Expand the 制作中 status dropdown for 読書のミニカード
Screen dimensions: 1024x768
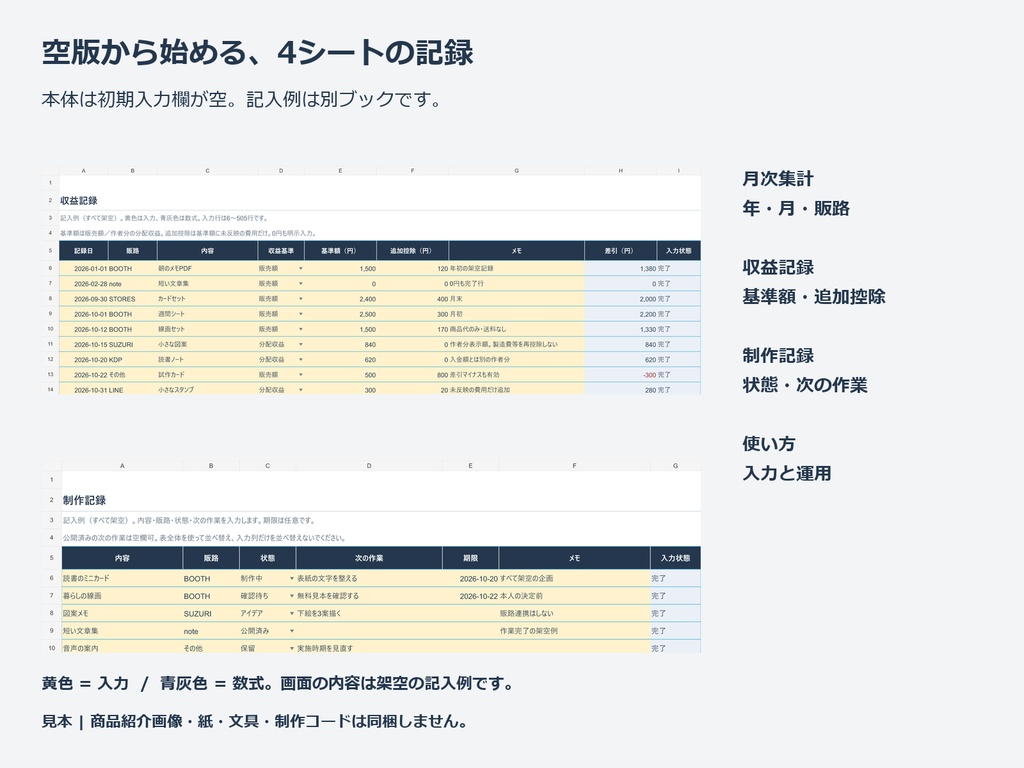pos(291,579)
